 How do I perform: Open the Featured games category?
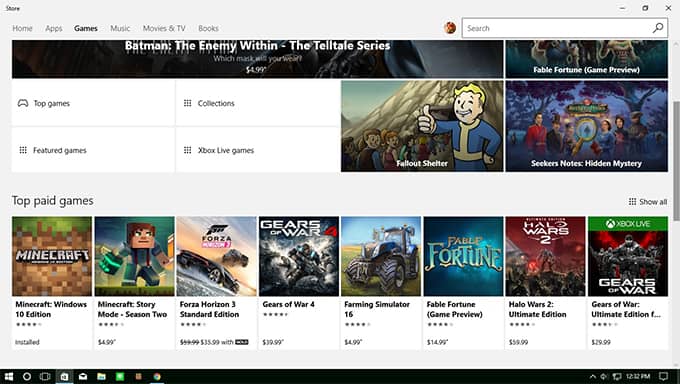pos(93,150)
